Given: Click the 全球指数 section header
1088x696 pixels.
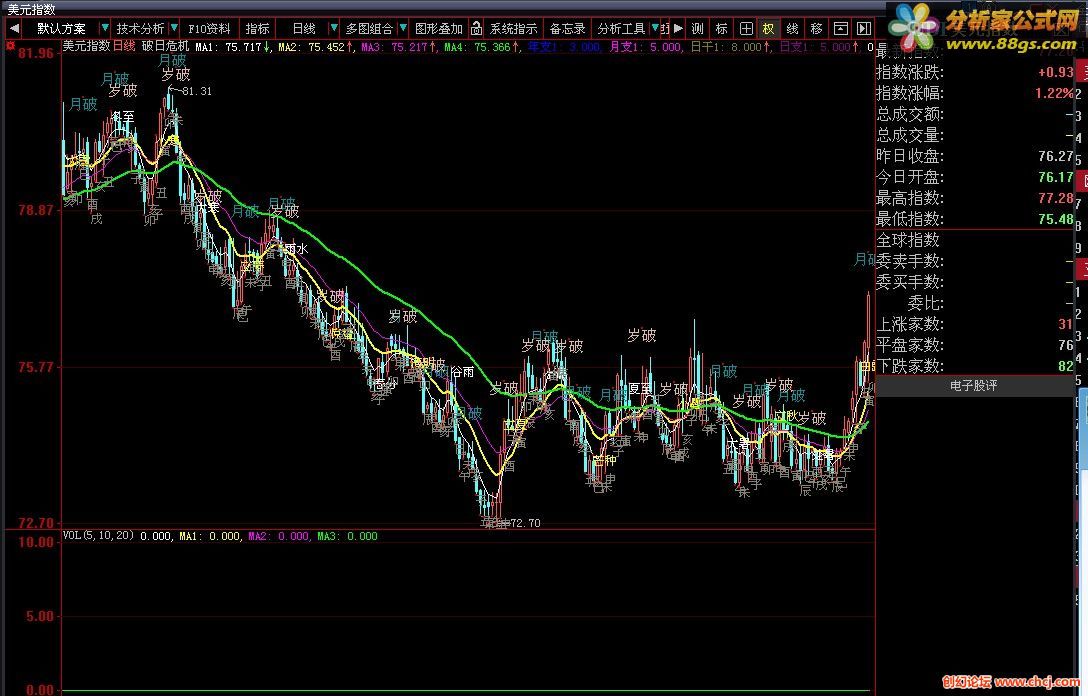Looking at the screenshot, I should click(x=908, y=240).
